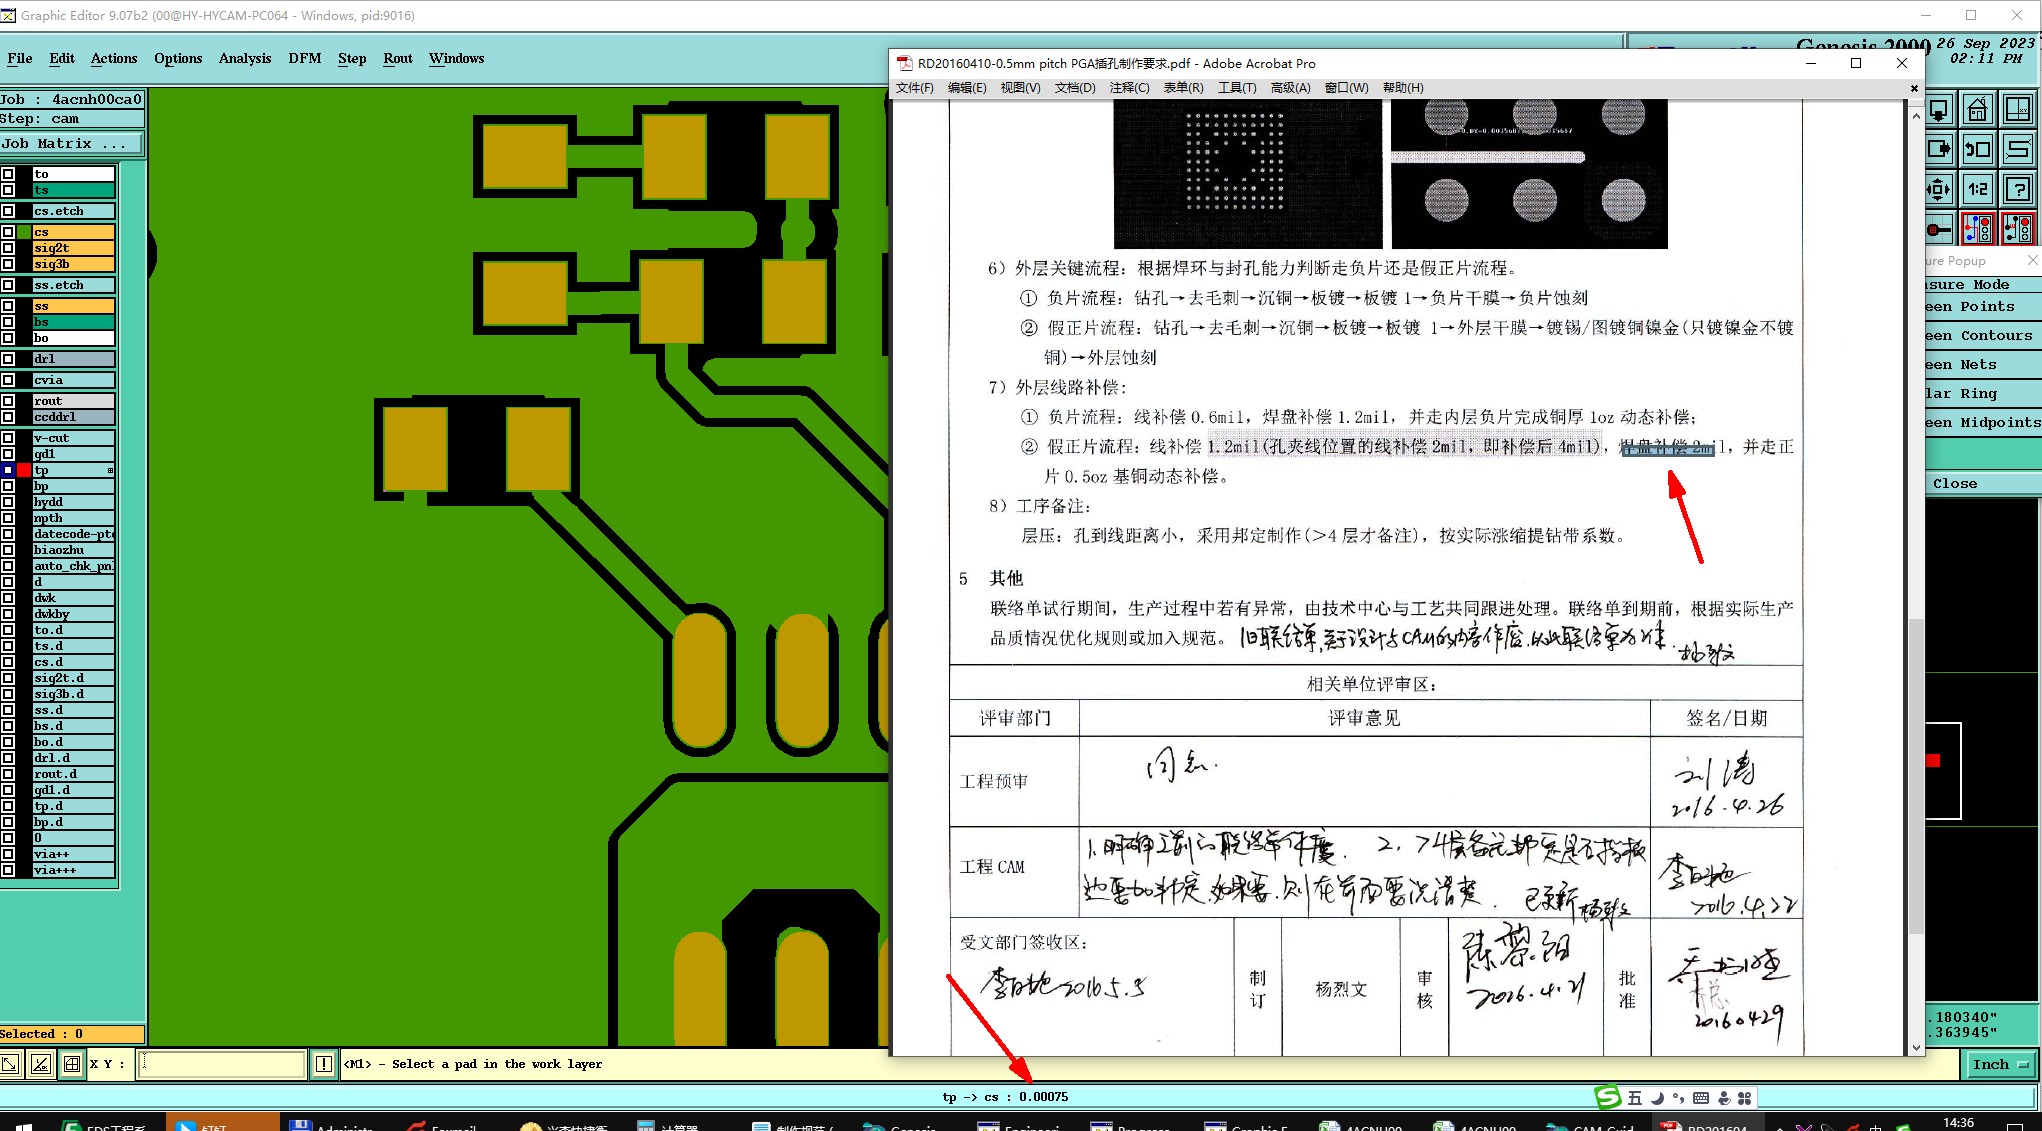Click the red tp layer color swatch
Image resolution: width=2042 pixels, height=1131 pixels.
[24, 470]
